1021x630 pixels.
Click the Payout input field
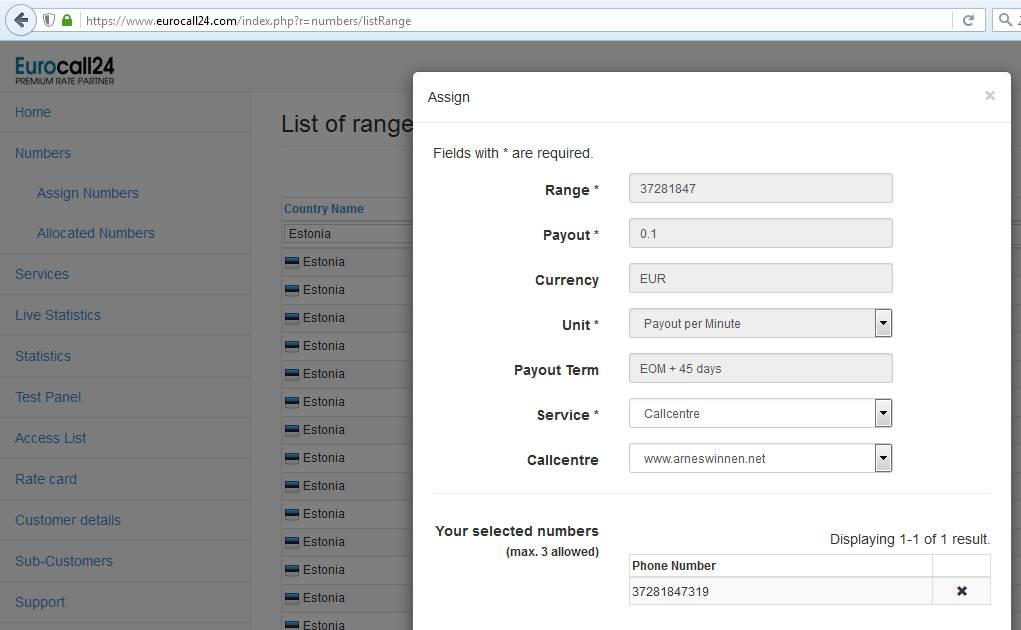pos(760,233)
